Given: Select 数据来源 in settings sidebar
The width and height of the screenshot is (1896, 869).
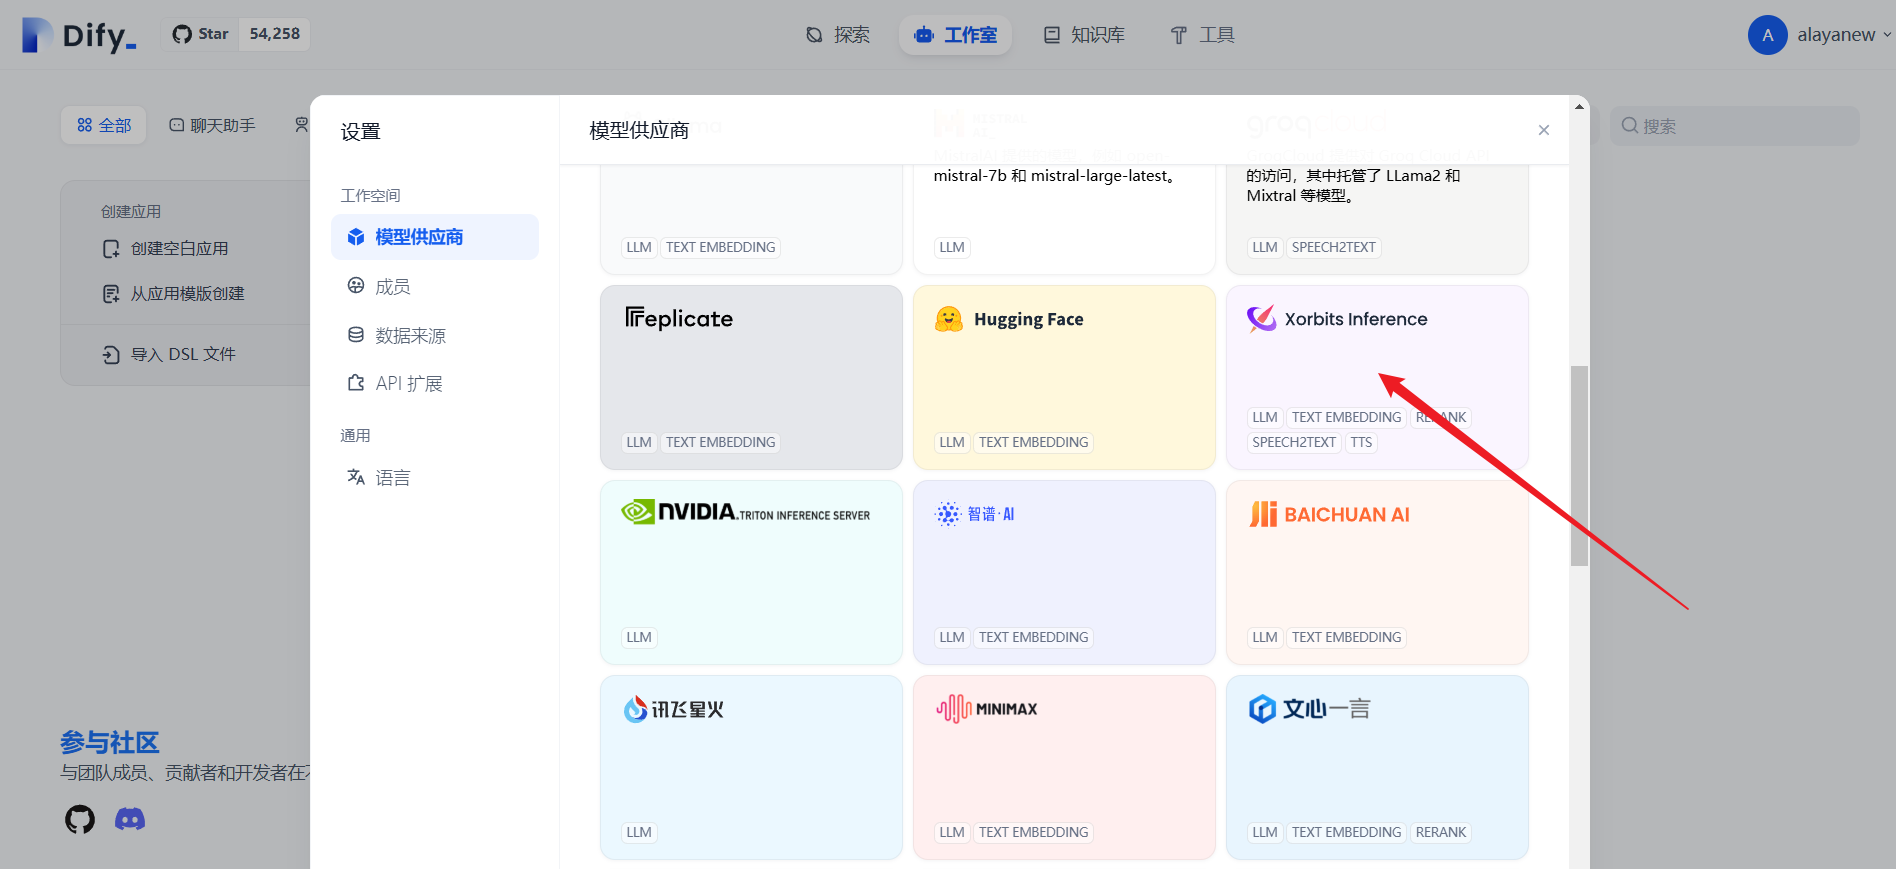Looking at the screenshot, I should click(x=410, y=336).
